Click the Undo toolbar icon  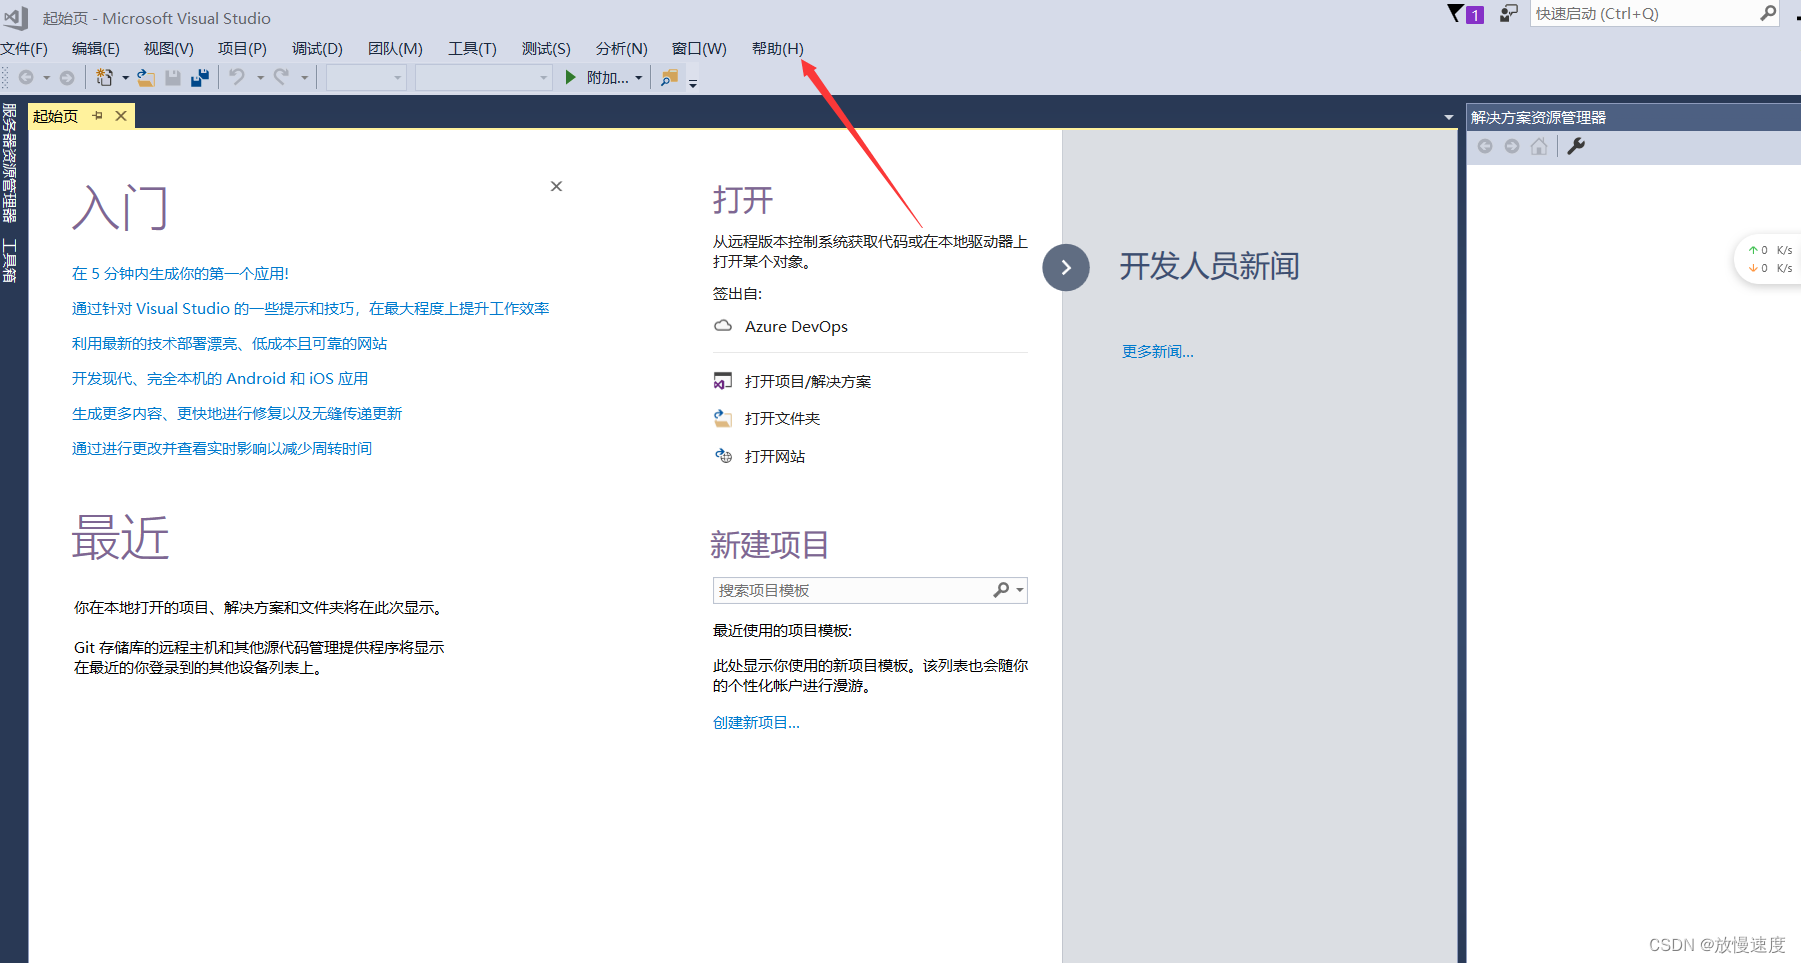[x=237, y=77]
